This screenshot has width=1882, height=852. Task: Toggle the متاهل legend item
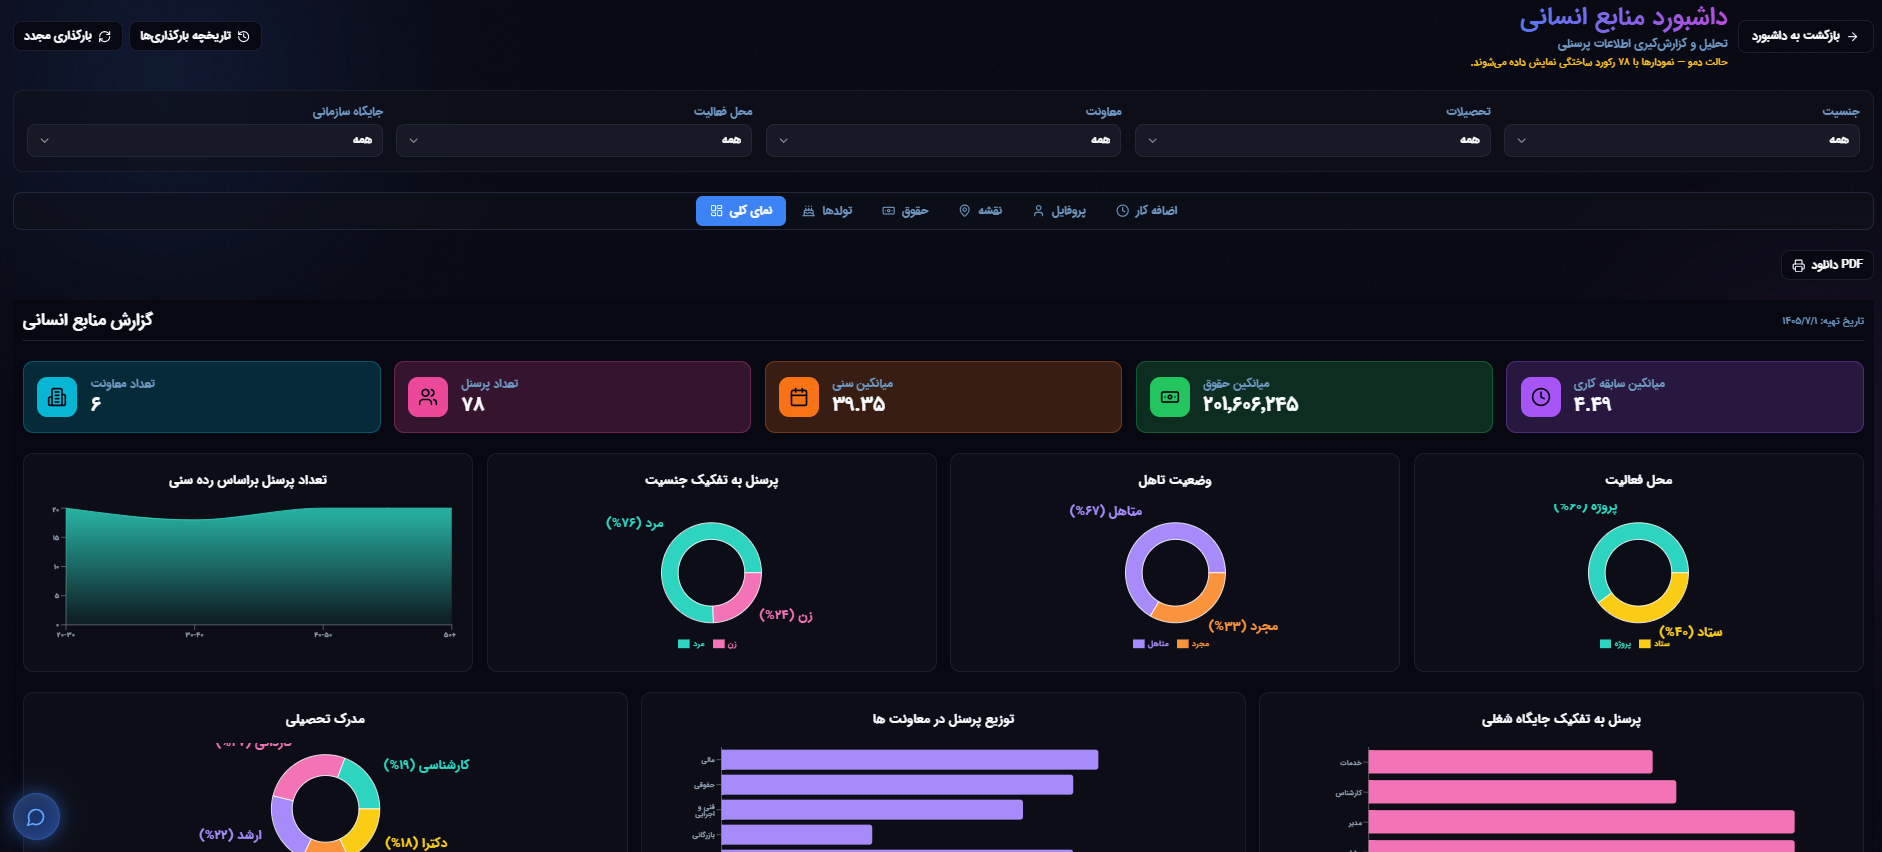[x=1151, y=644]
